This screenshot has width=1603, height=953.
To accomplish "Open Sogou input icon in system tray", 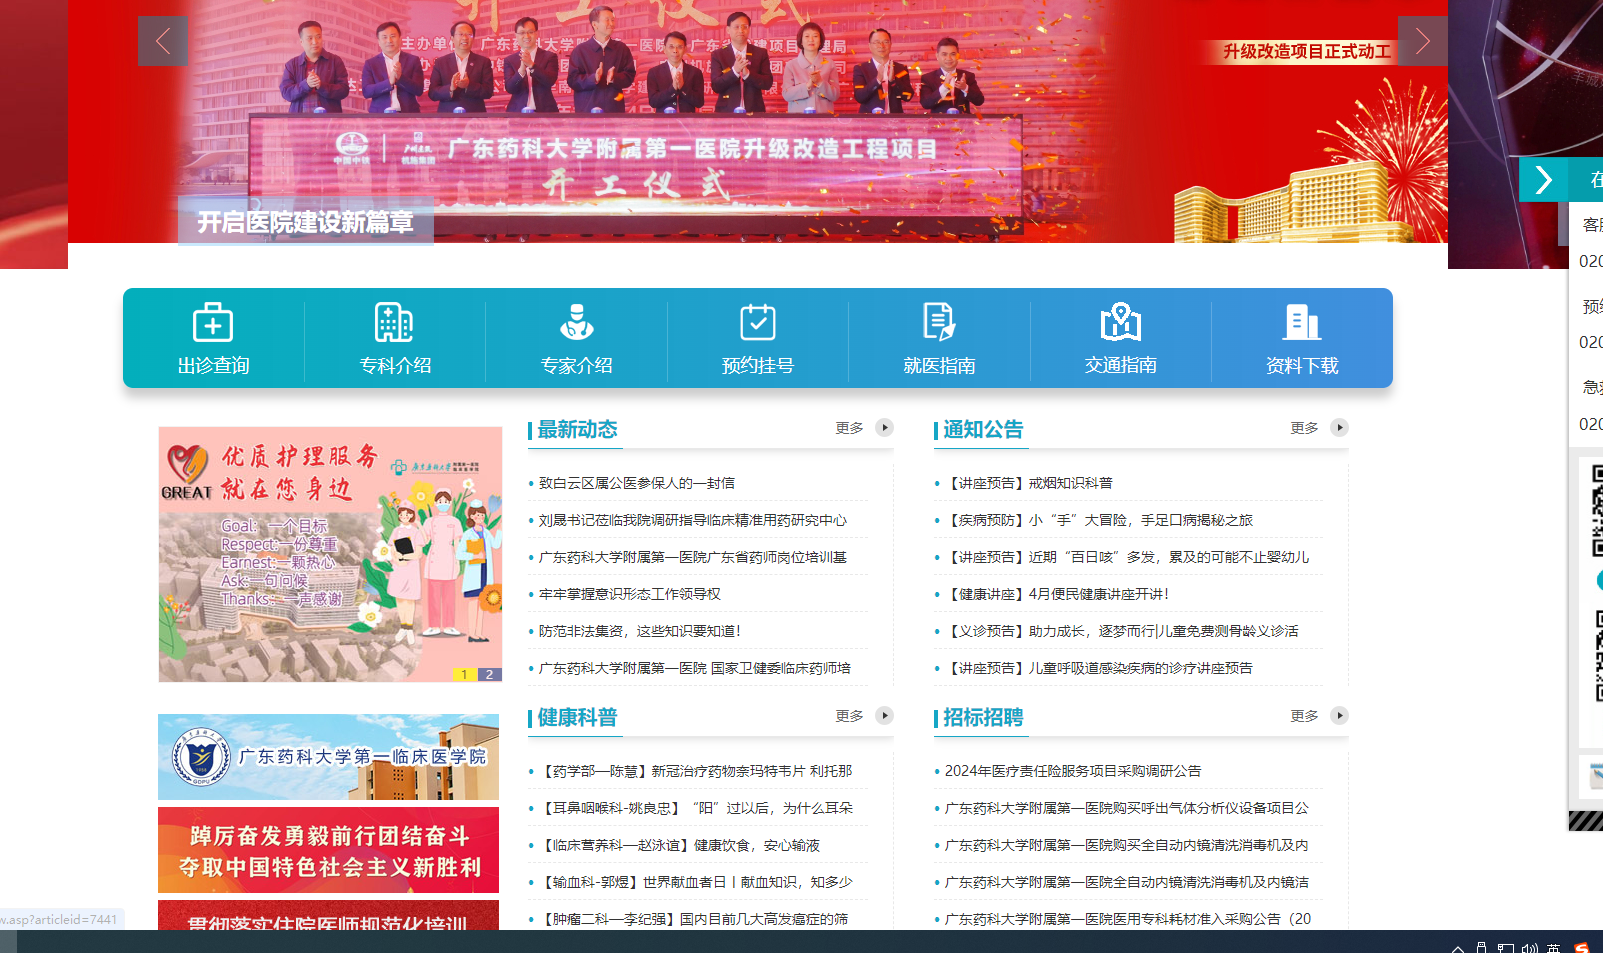I will coord(1581,948).
